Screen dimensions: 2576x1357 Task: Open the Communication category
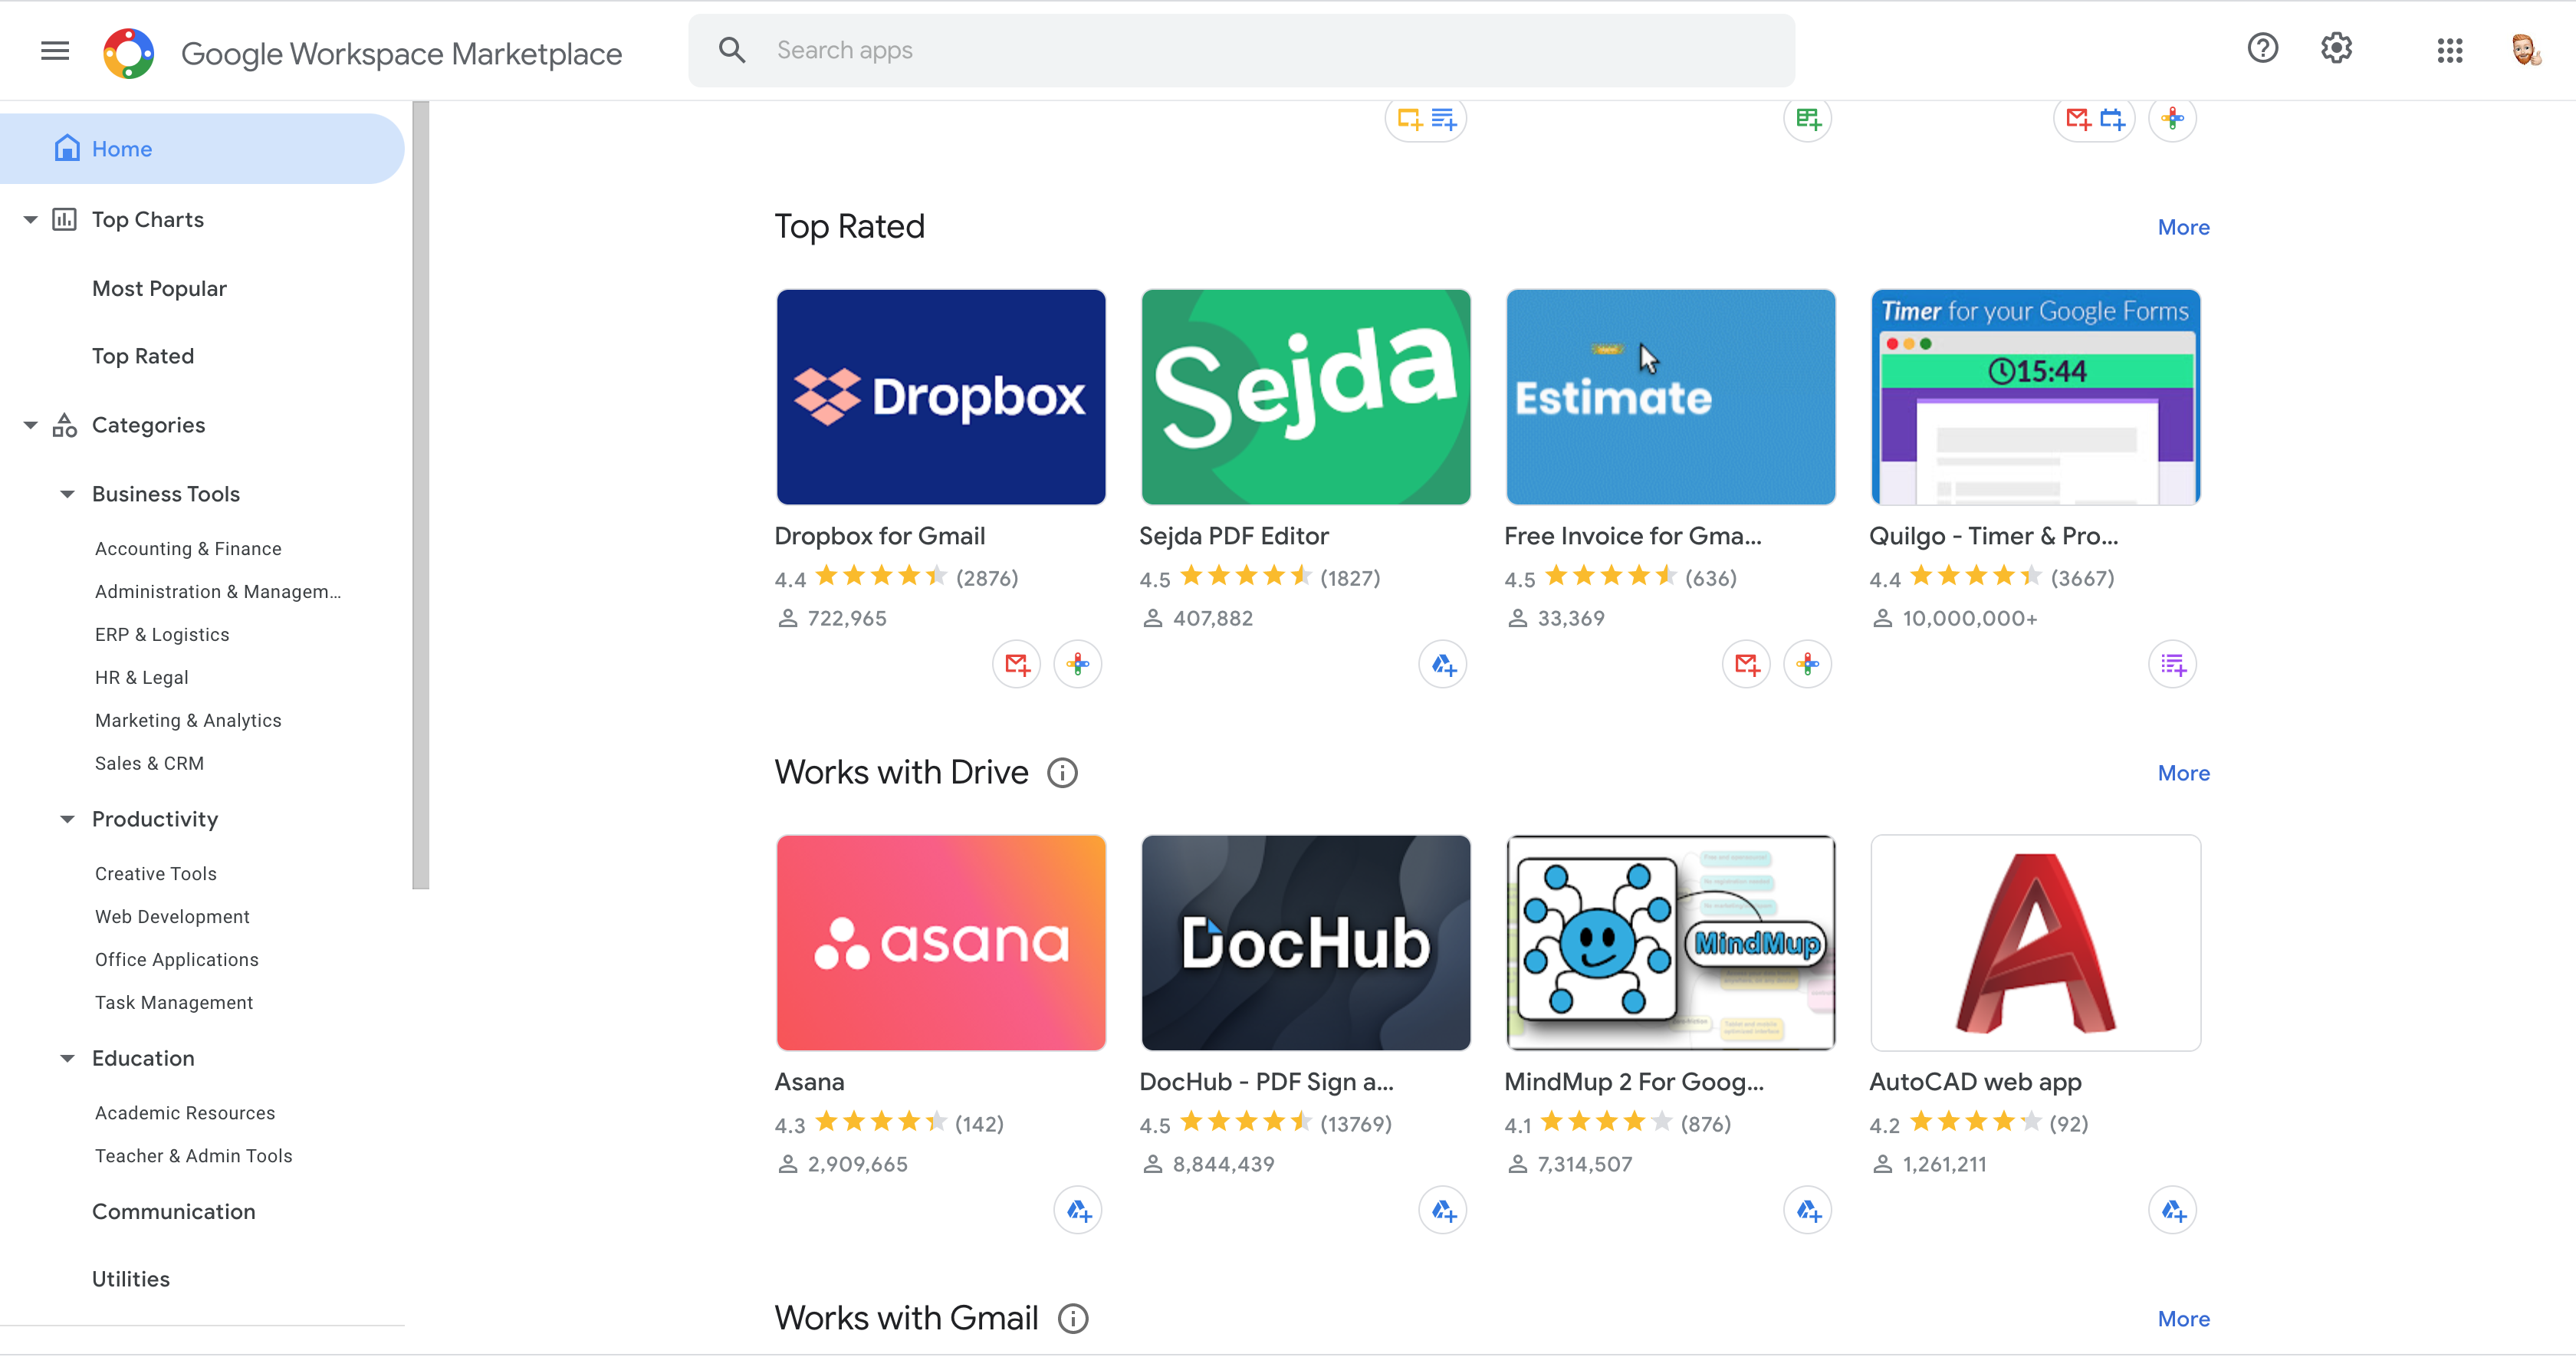(x=174, y=1212)
